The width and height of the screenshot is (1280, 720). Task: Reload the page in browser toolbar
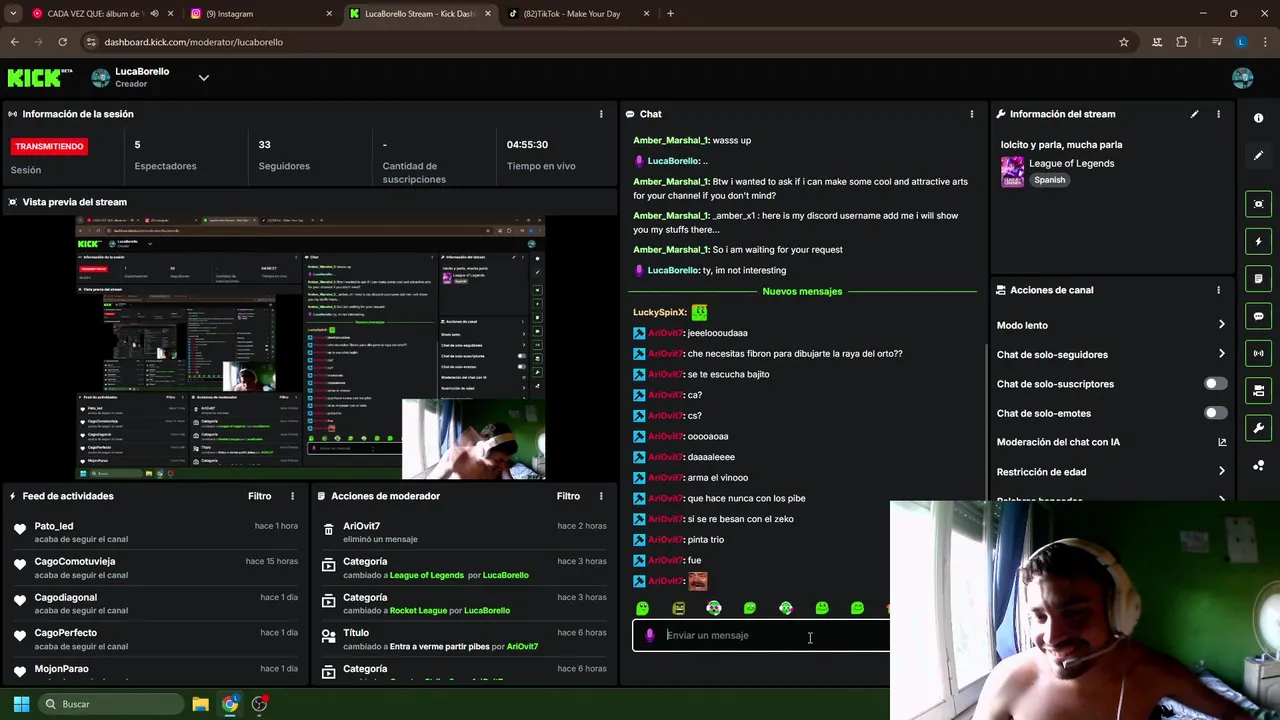[x=62, y=42]
